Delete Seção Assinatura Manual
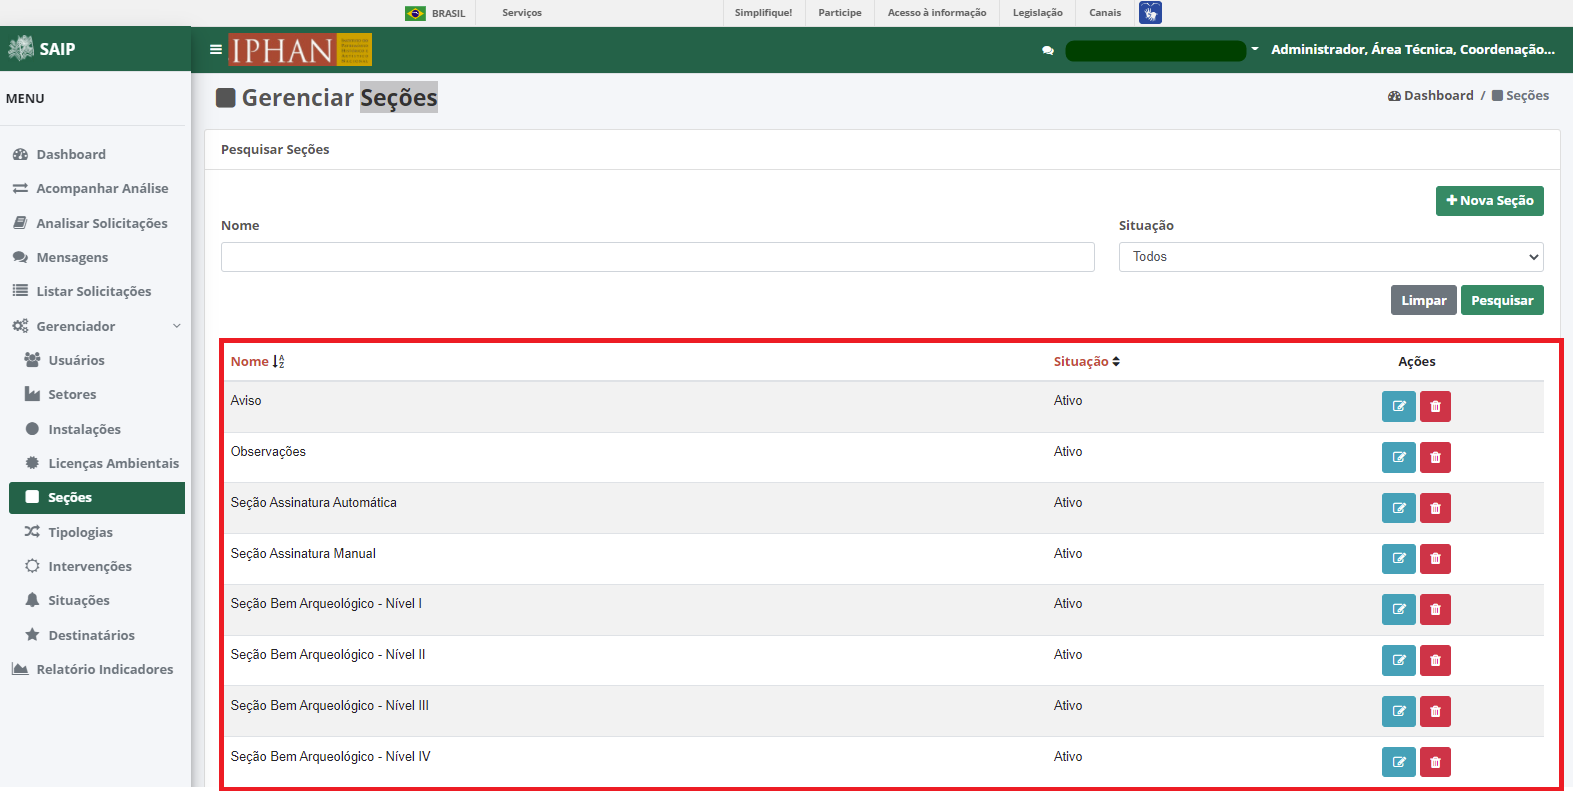1575x791 pixels. (x=1435, y=558)
